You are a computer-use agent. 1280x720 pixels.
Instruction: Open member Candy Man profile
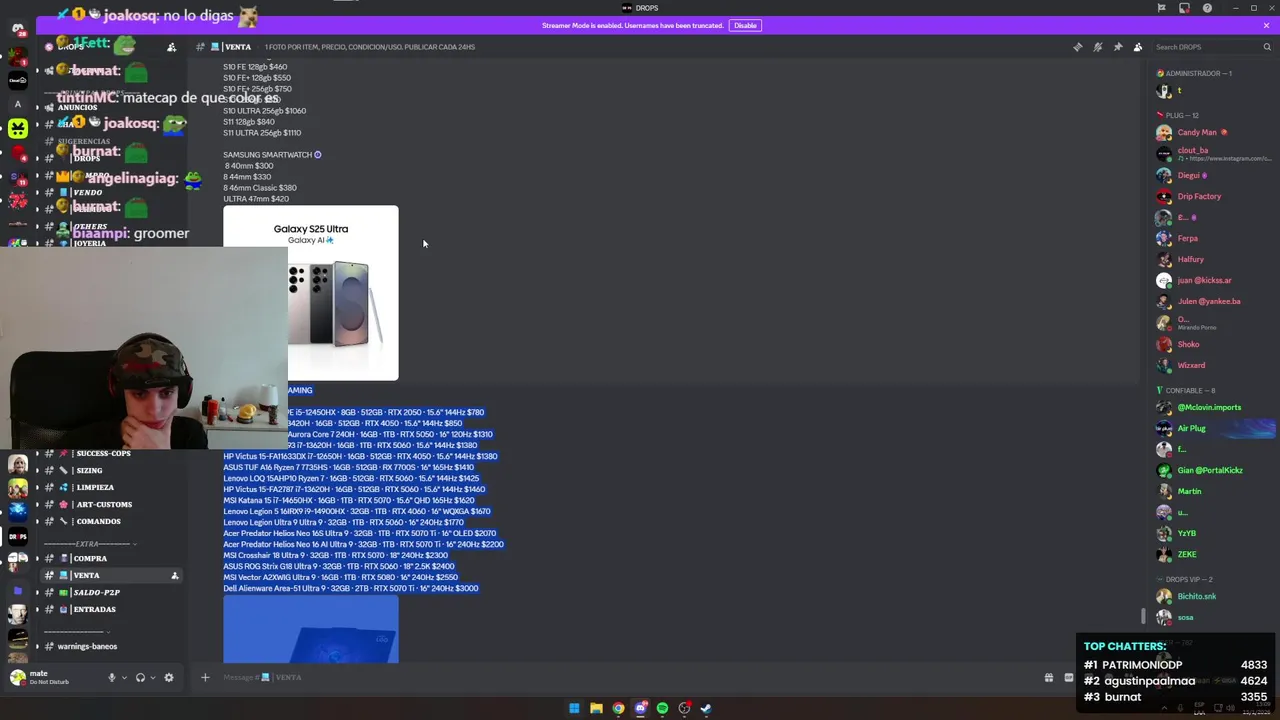click(x=1196, y=132)
